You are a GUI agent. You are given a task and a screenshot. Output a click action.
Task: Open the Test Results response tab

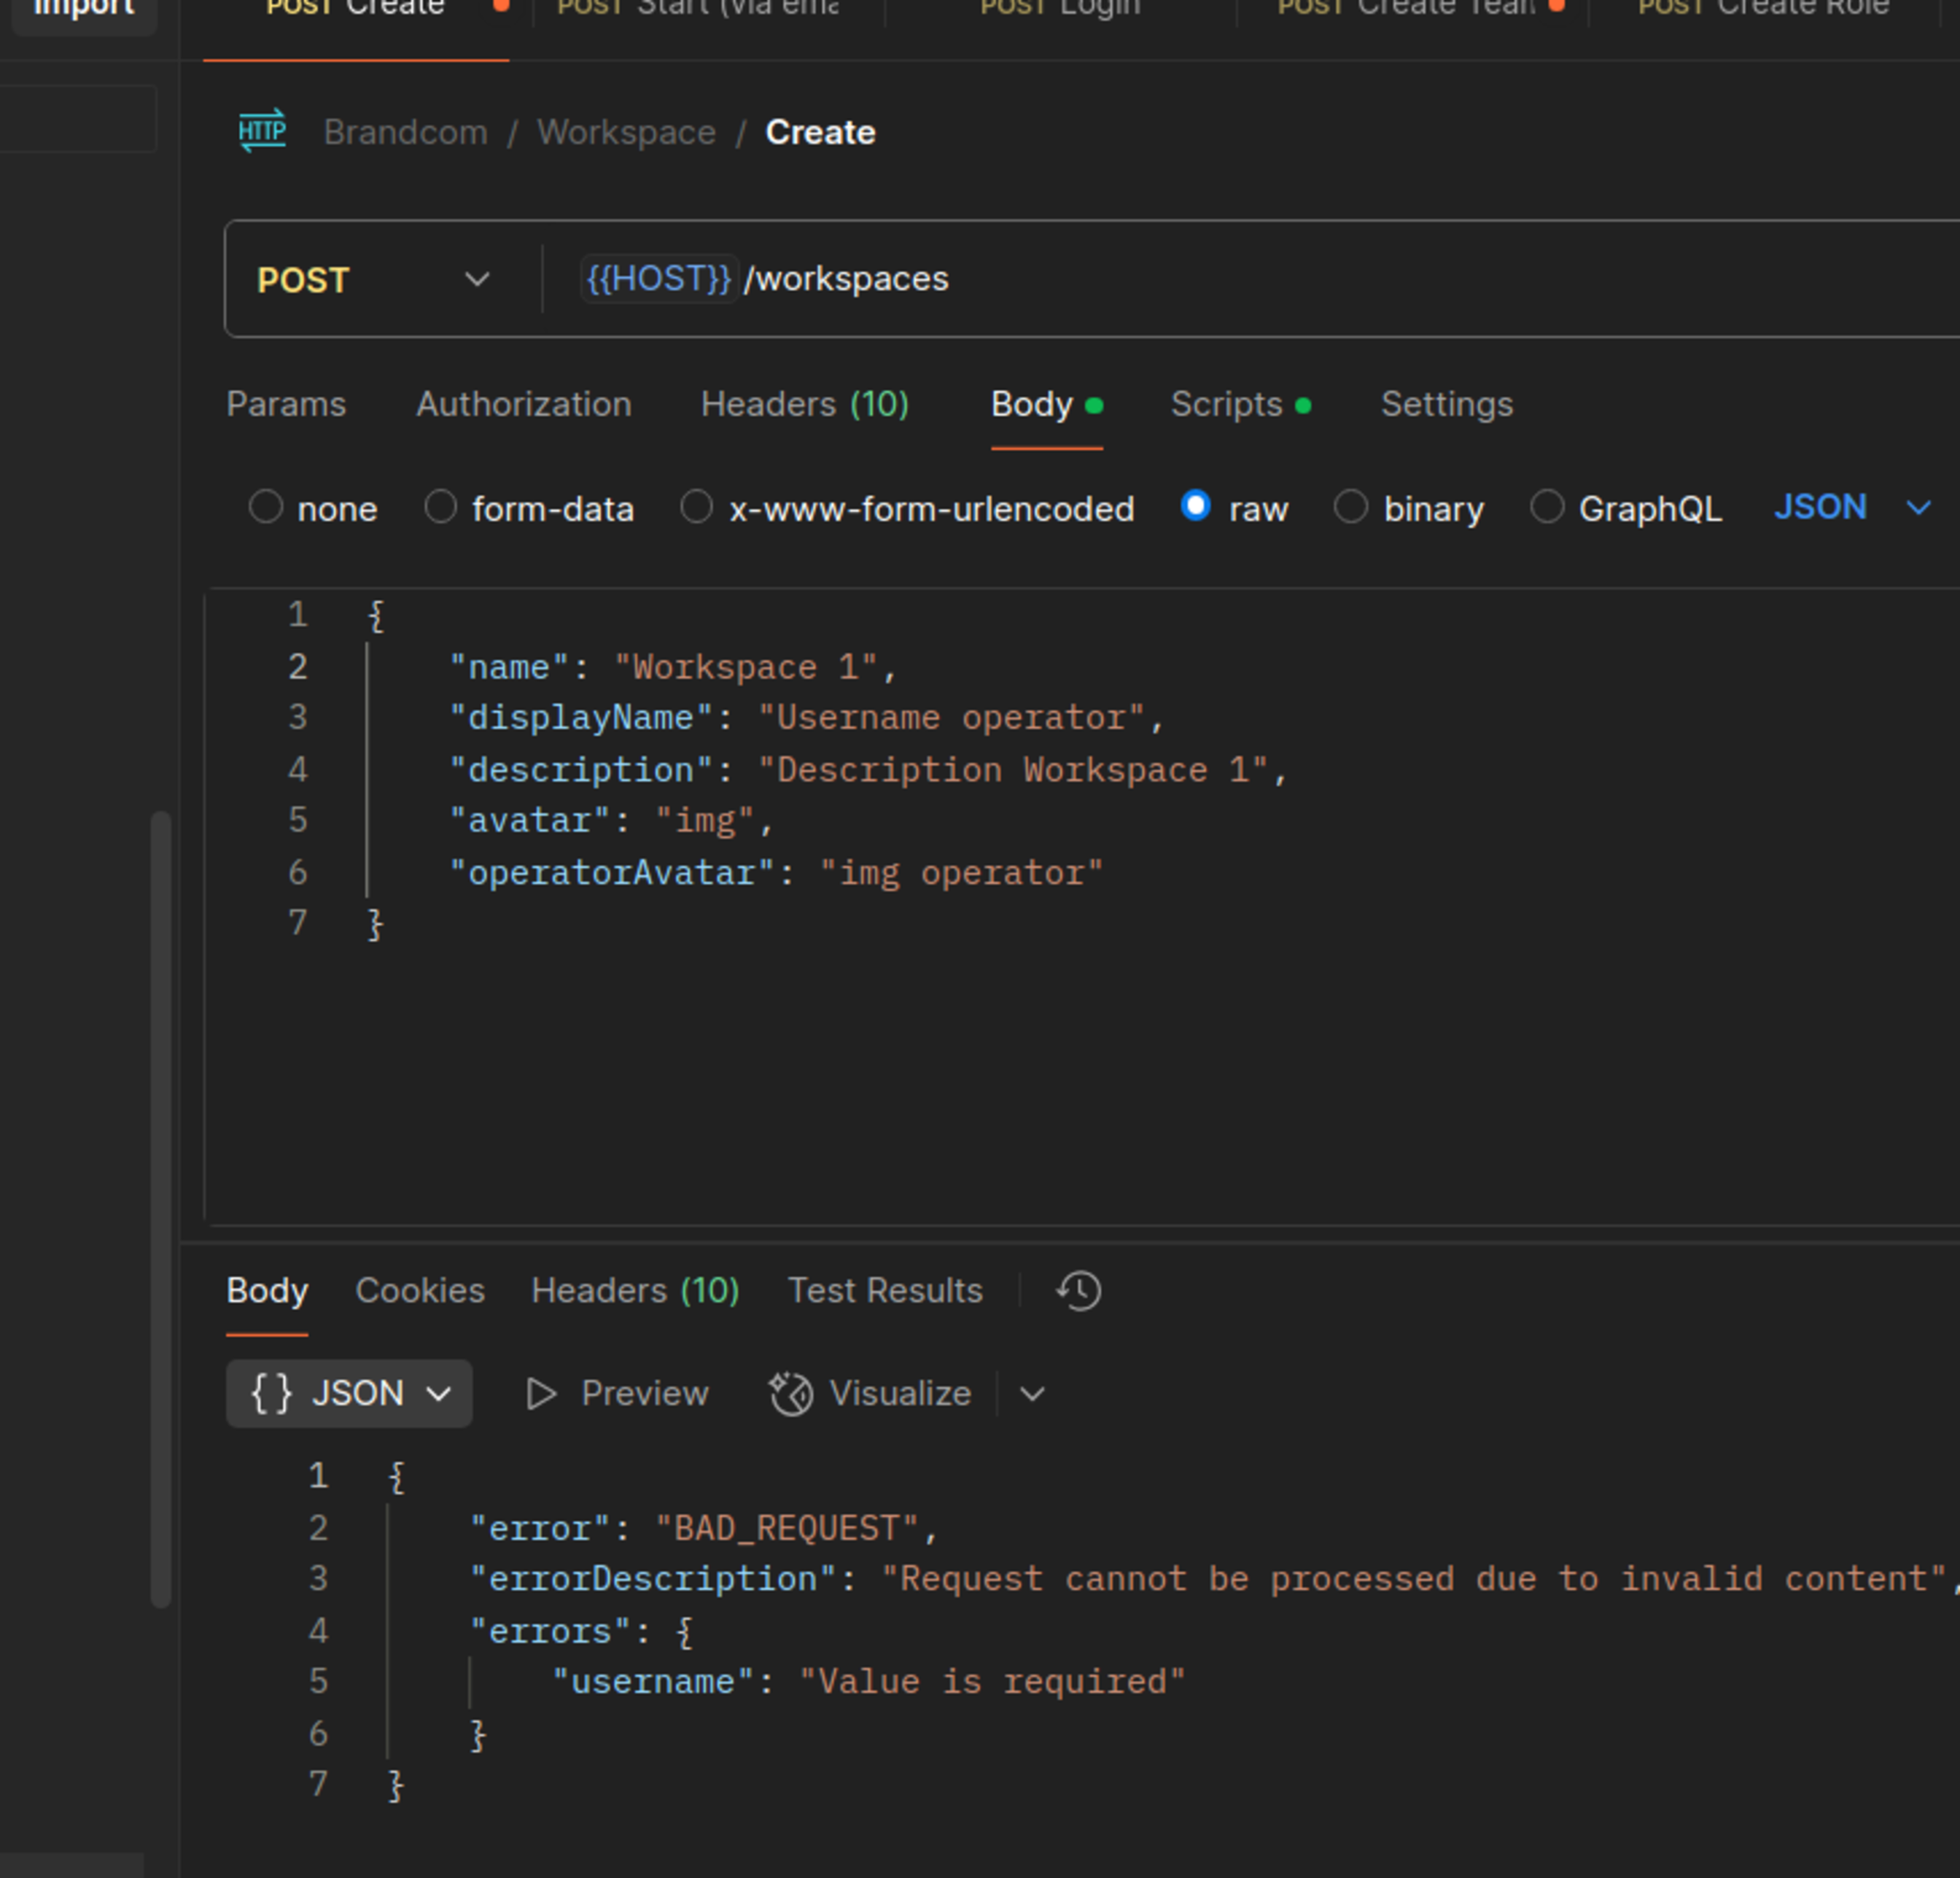(885, 1291)
